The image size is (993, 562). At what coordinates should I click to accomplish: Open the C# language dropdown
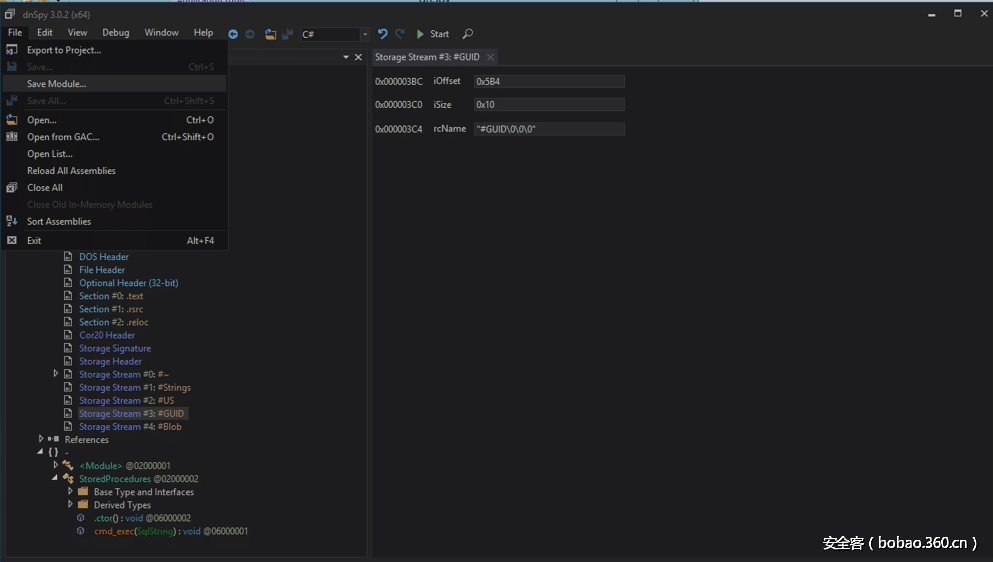click(364, 34)
